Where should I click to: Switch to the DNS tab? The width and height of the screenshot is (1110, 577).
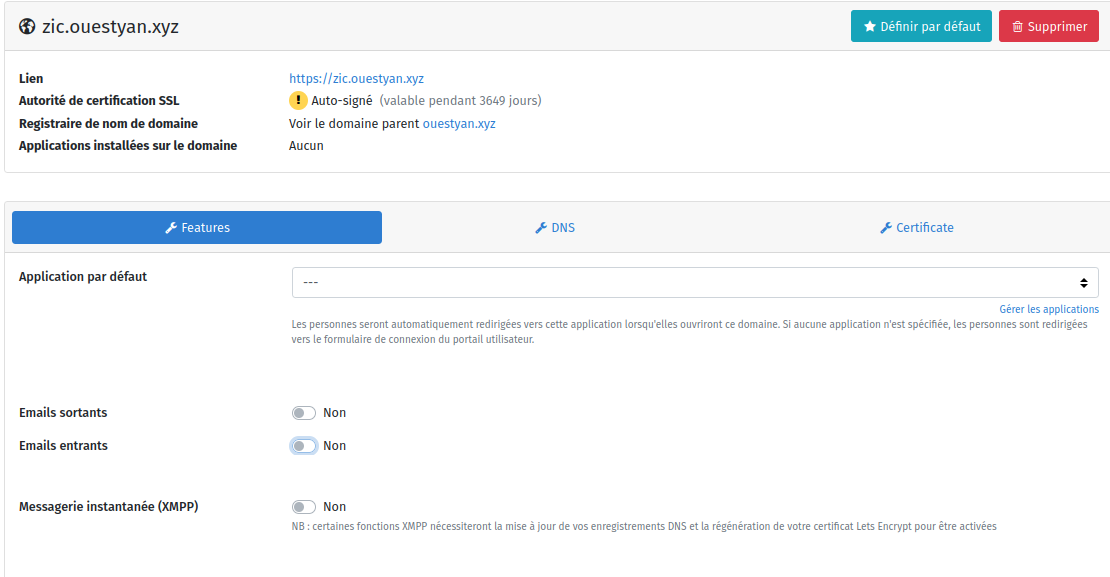pyautogui.click(x=555, y=228)
